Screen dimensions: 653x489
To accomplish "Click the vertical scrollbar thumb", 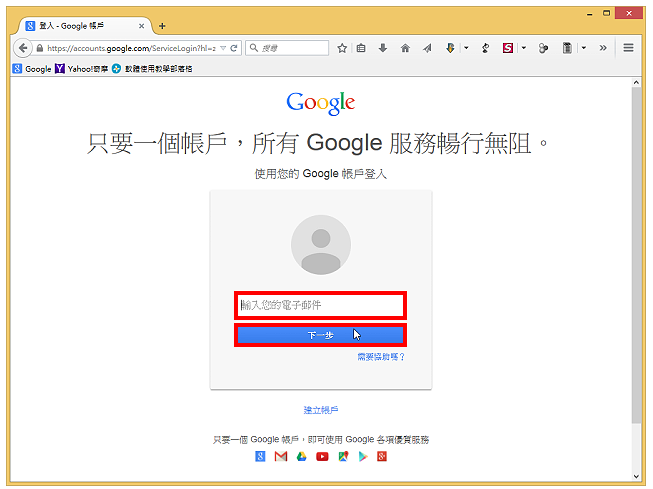I will point(636,255).
